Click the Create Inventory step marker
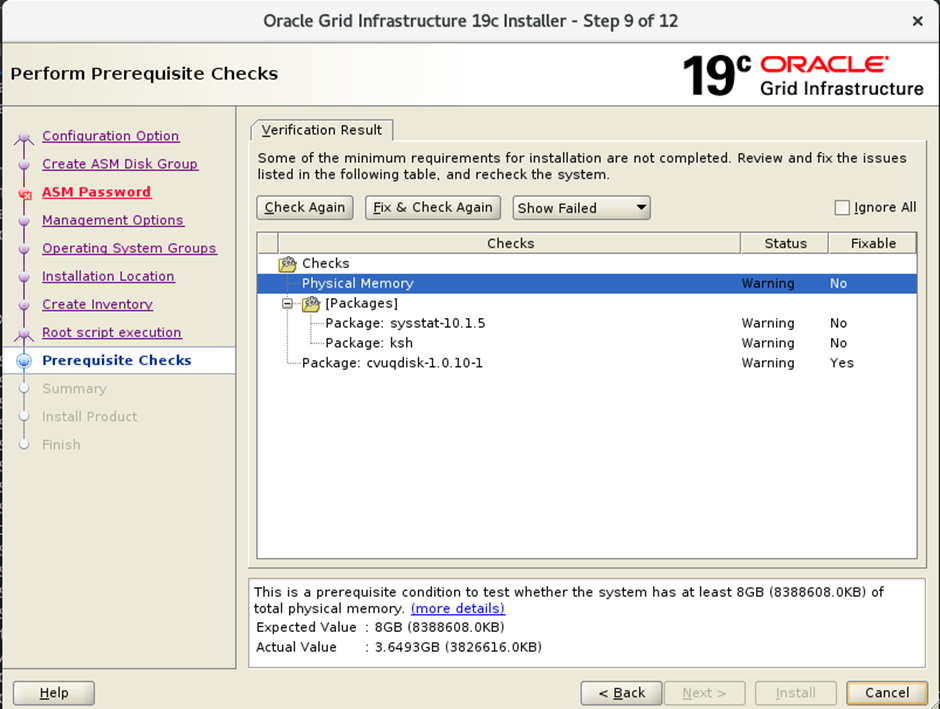This screenshot has height=709, width=940. (x=24, y=305)
